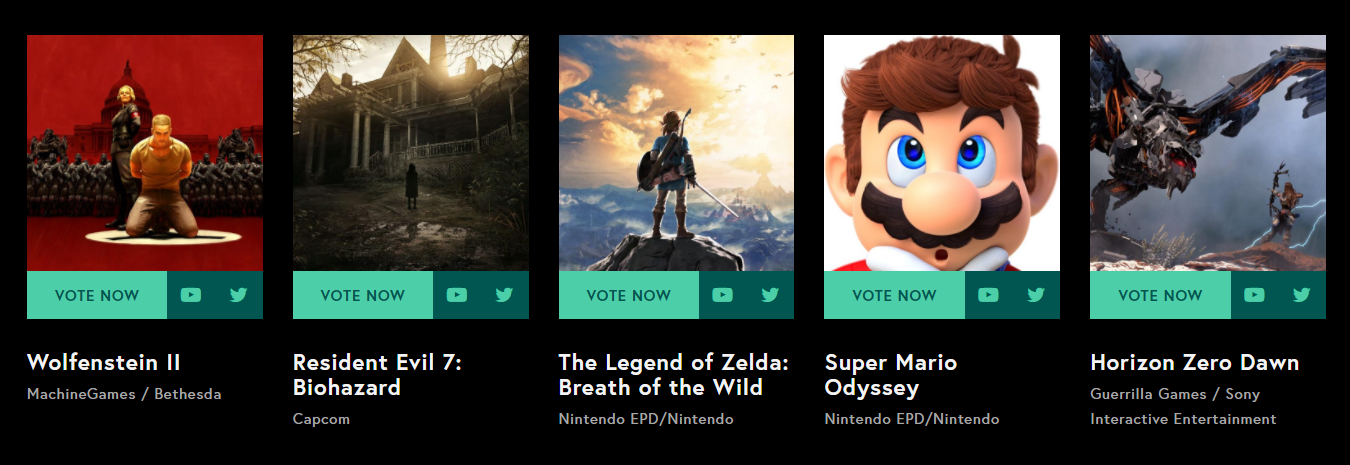Vote now for Zelda: Breath of the Wild

(x=629, y=295)
